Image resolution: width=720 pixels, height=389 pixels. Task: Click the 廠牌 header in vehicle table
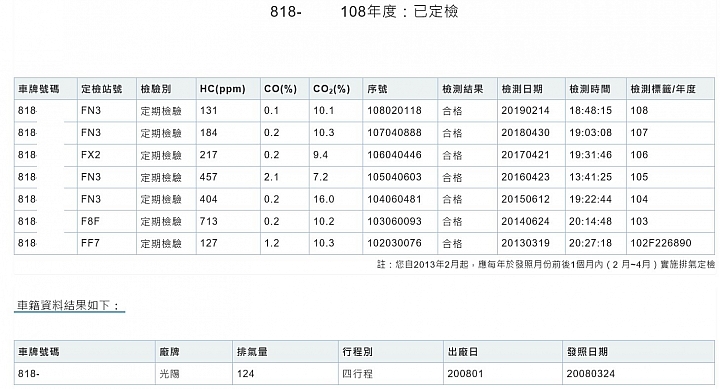click(x=169, y=352)
